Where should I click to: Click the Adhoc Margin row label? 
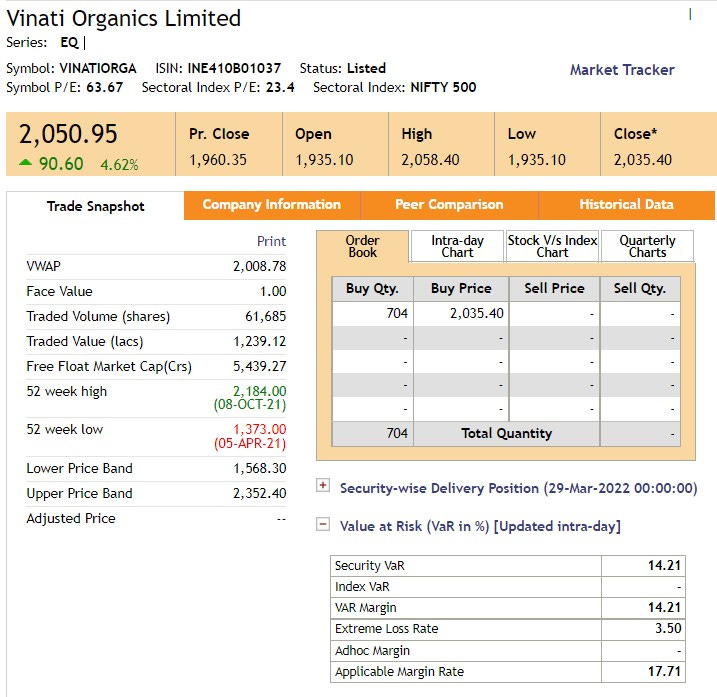point(372,650)
